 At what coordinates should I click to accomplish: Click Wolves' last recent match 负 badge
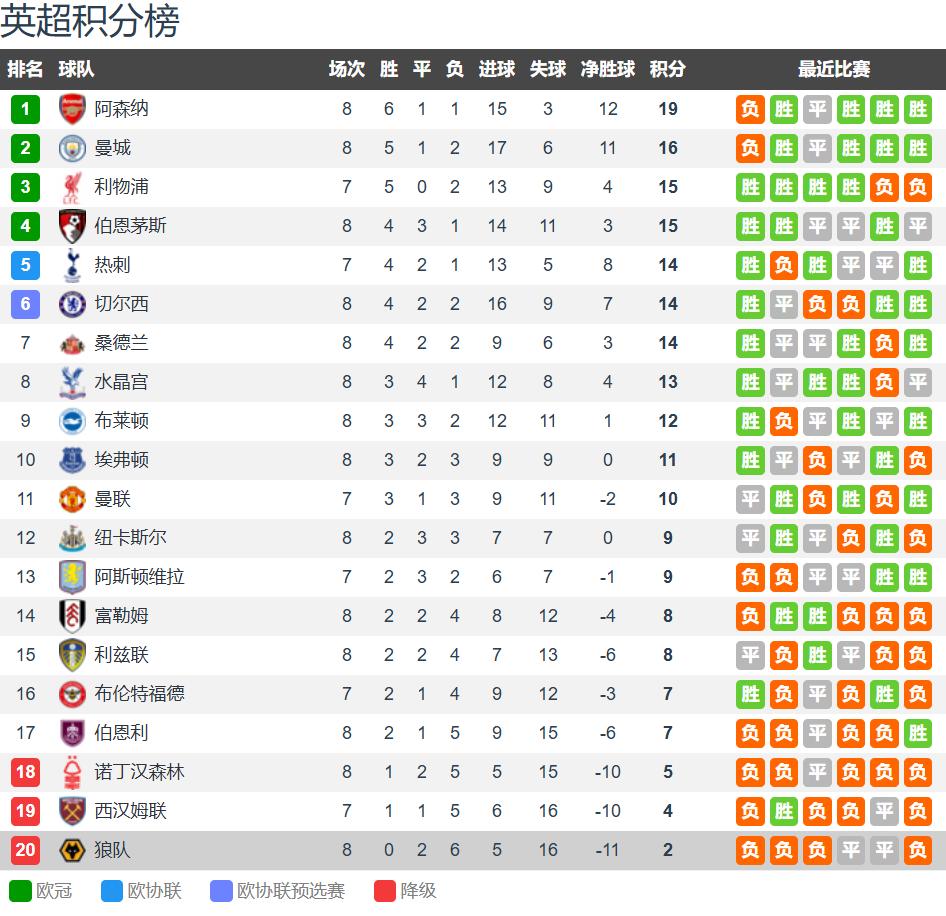(x=917, y=850)
